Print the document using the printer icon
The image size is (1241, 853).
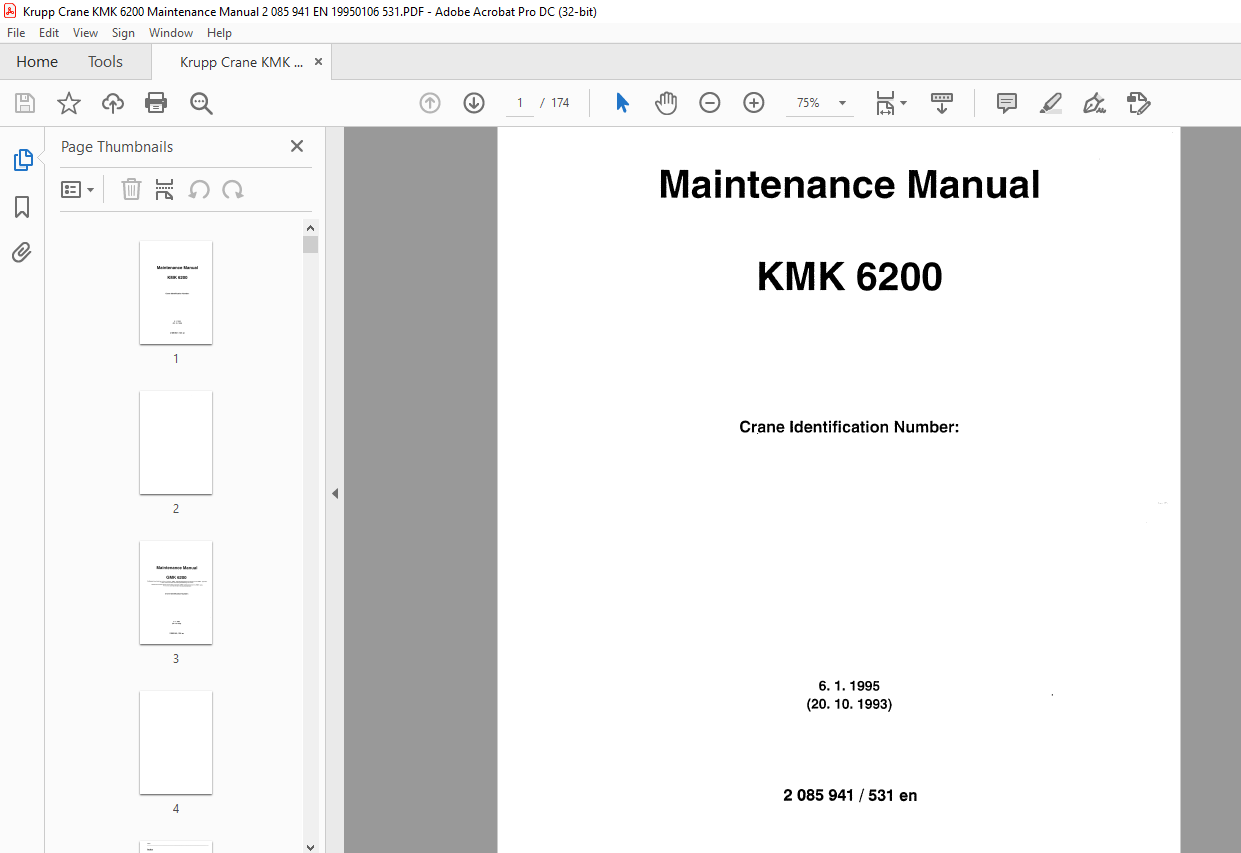point(156,103)
